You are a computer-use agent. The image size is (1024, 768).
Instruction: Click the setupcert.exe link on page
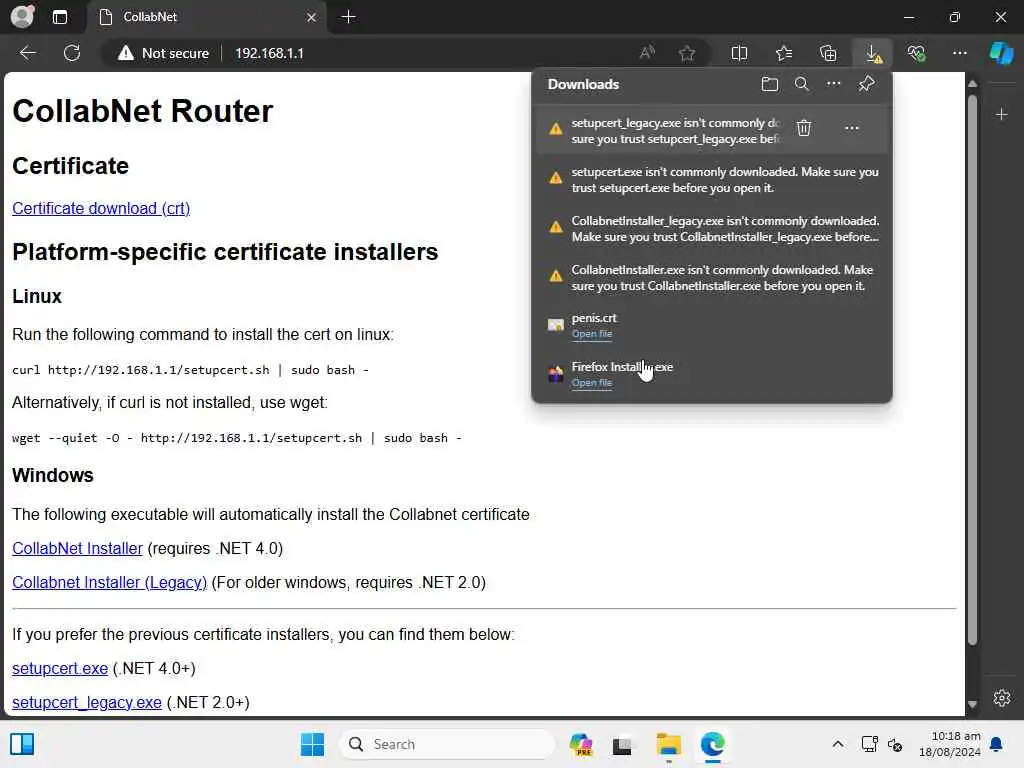click(60, 669)
